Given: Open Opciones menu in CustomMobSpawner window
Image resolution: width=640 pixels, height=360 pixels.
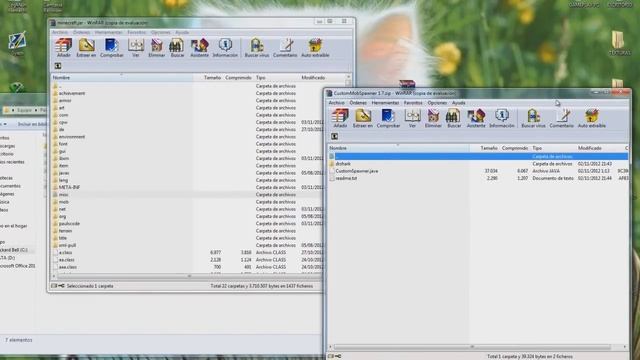Looking at the screenshot, I should coord(437,103).
